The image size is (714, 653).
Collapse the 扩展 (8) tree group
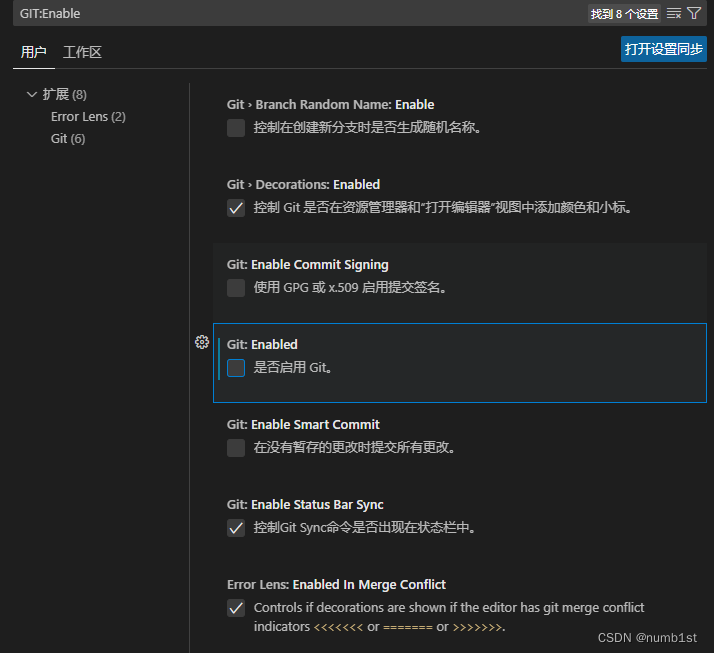coord(32,95)
